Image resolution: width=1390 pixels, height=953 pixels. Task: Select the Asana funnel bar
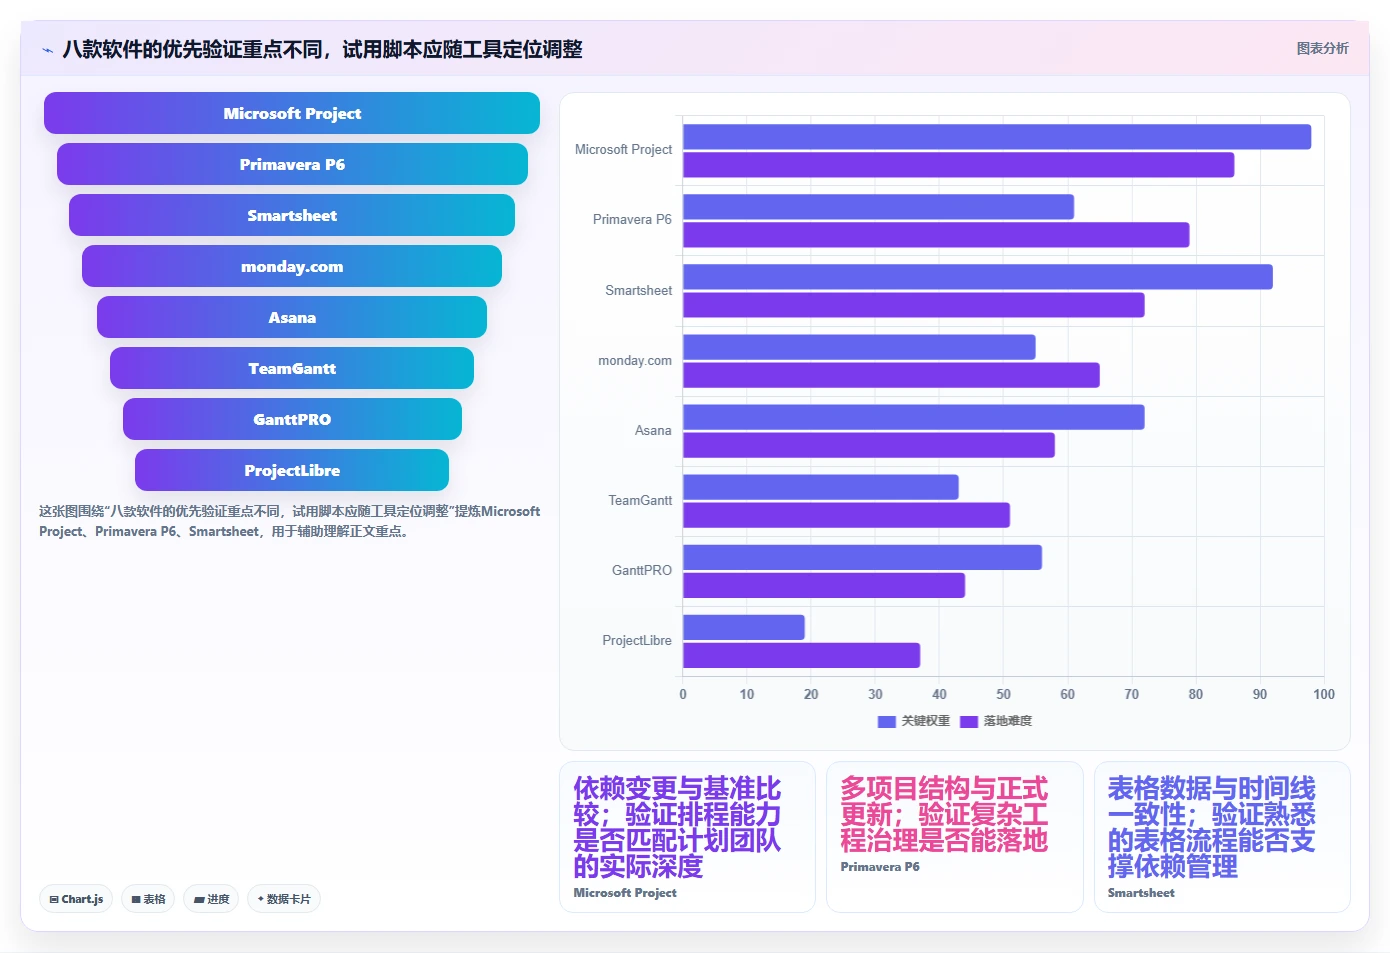(x=292, y=317)
